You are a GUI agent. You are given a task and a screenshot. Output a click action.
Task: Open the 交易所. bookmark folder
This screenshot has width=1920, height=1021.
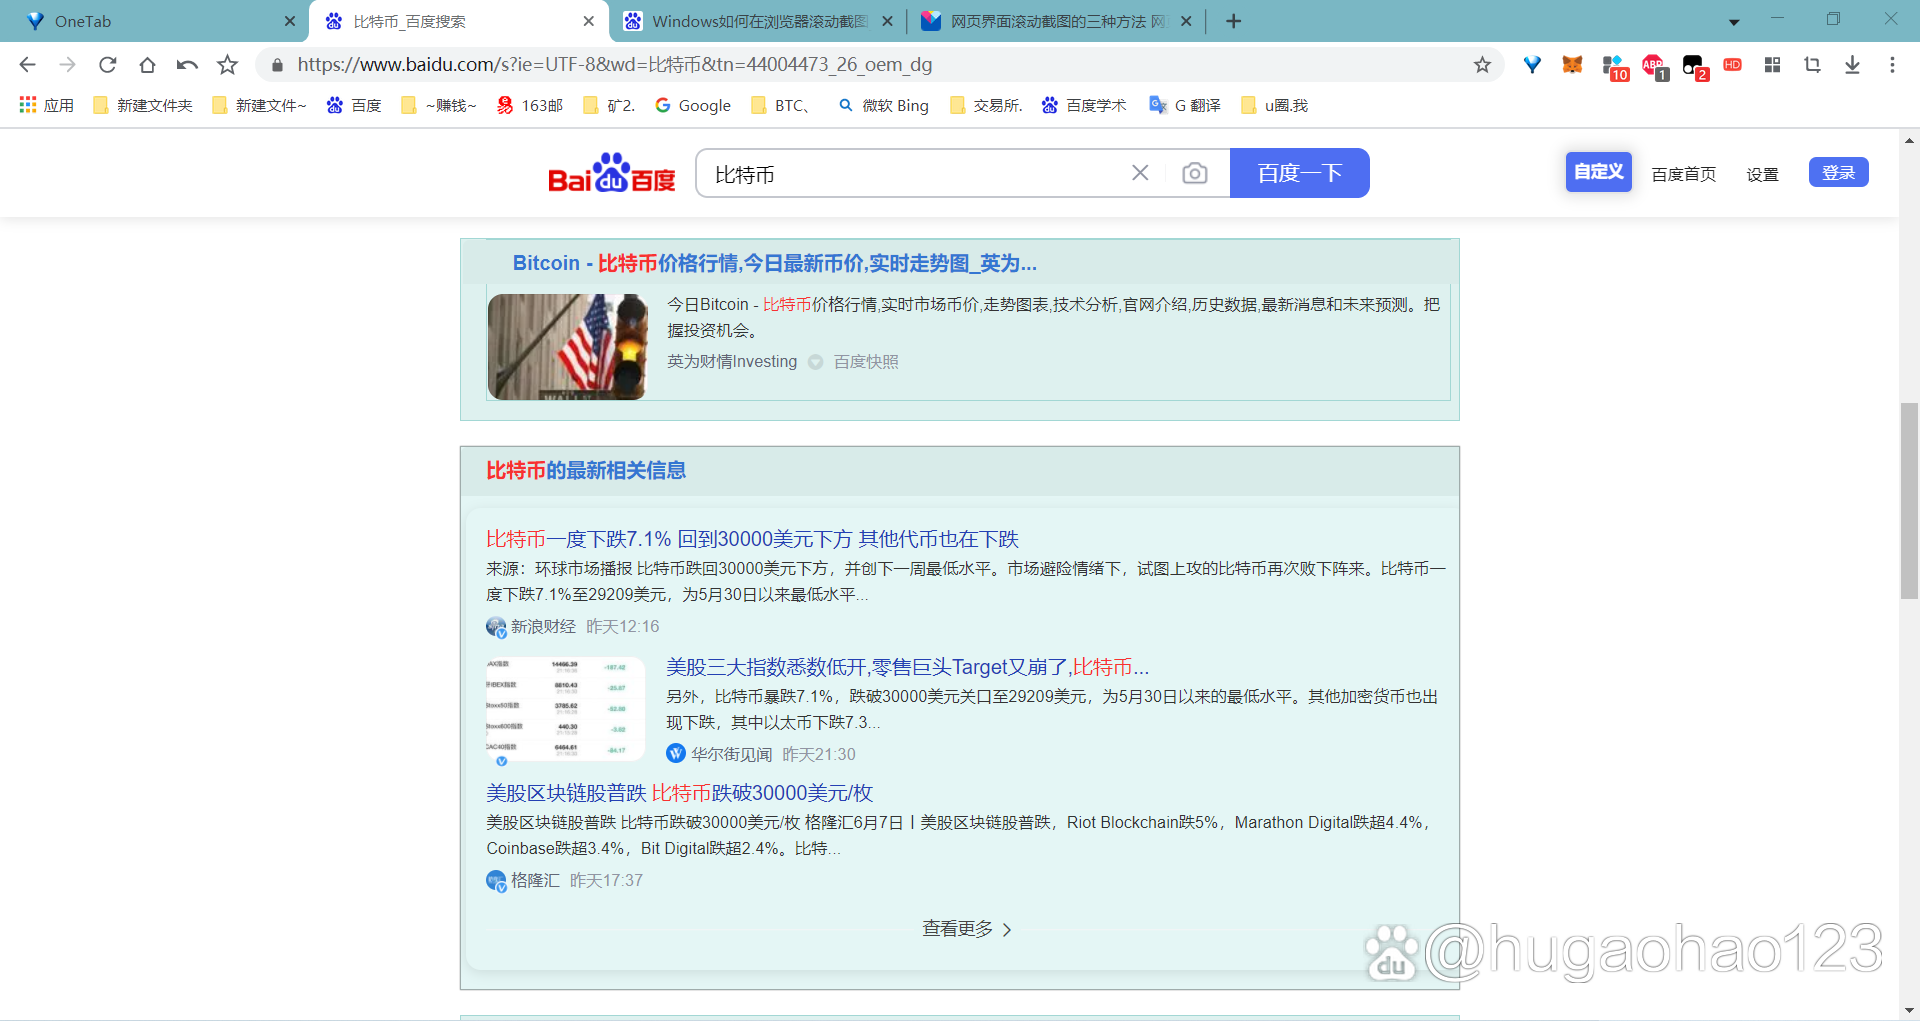click(x=986, y=105)
